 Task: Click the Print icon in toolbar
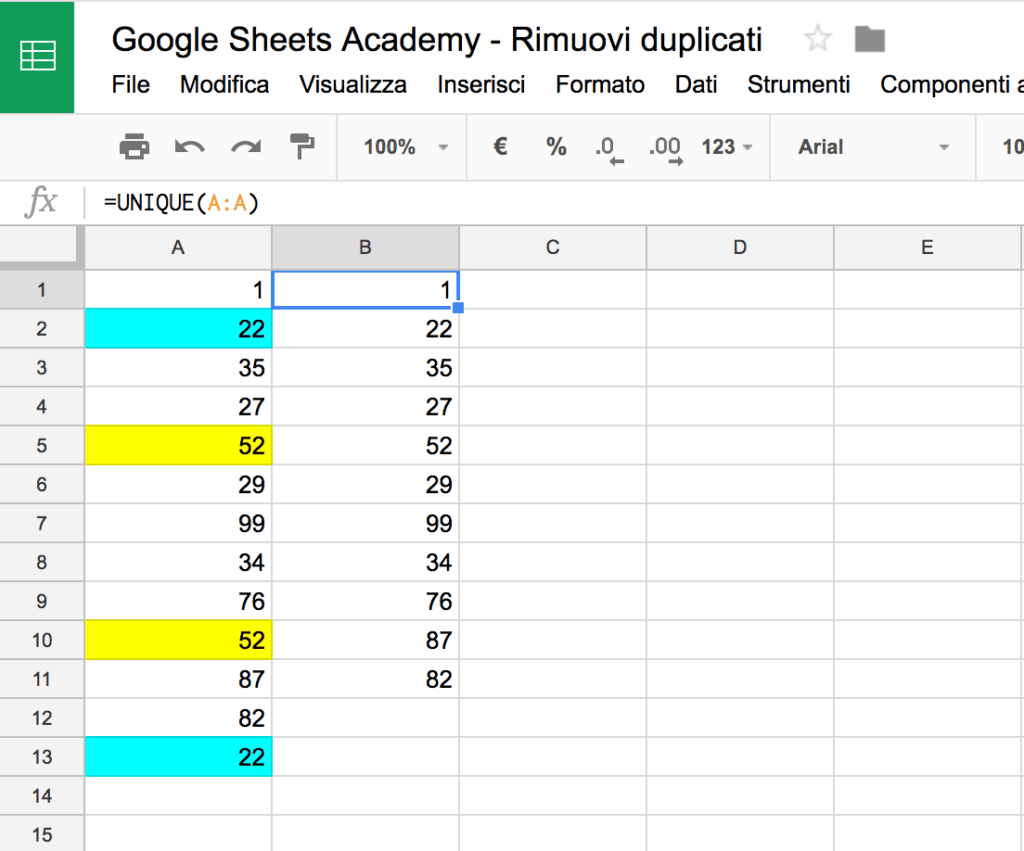[x=135, y=146]
